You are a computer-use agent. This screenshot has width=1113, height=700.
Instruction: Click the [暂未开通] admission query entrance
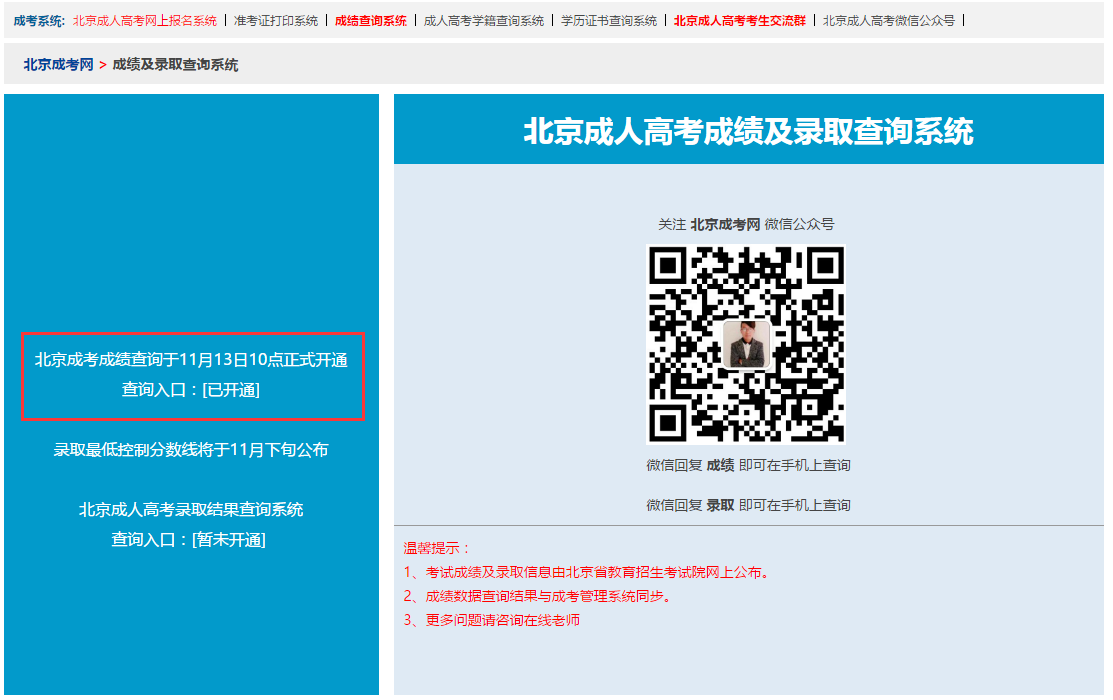[229, 540]
